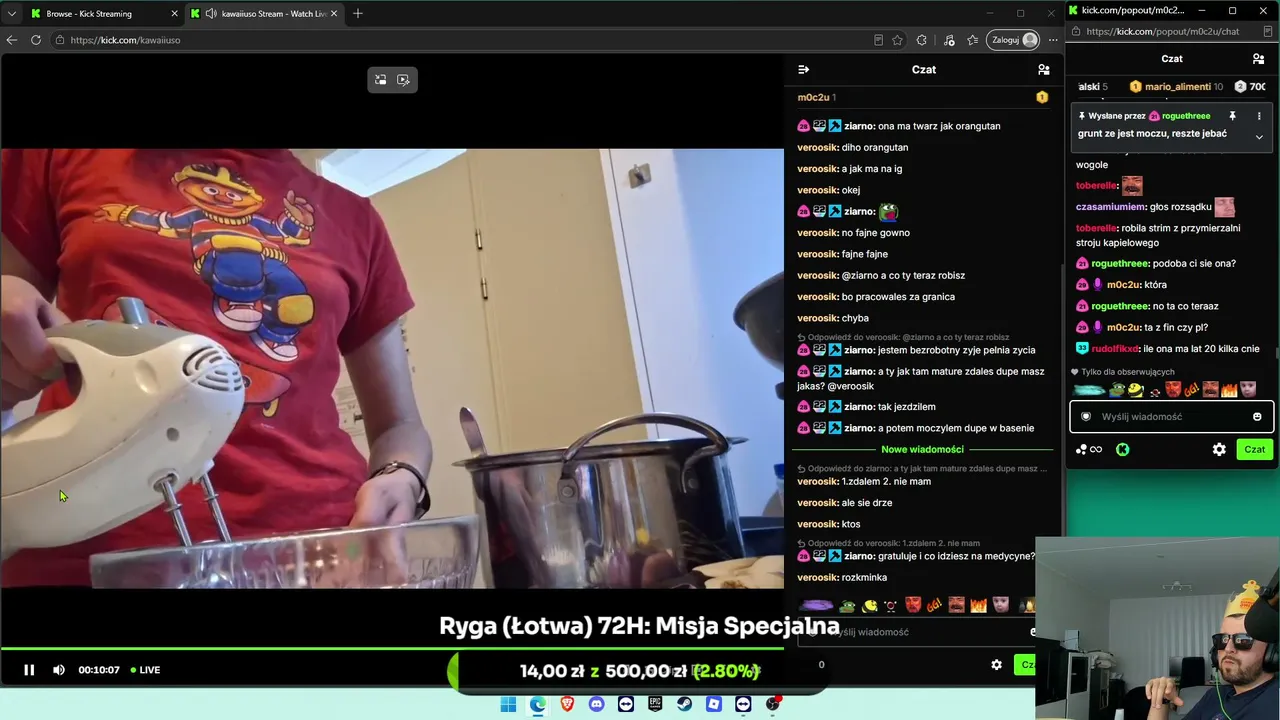The width and height of the screenshot is (1280, 720).
Task: Click picture-in-picture icon above video
Action: click(x=381, y=80)
